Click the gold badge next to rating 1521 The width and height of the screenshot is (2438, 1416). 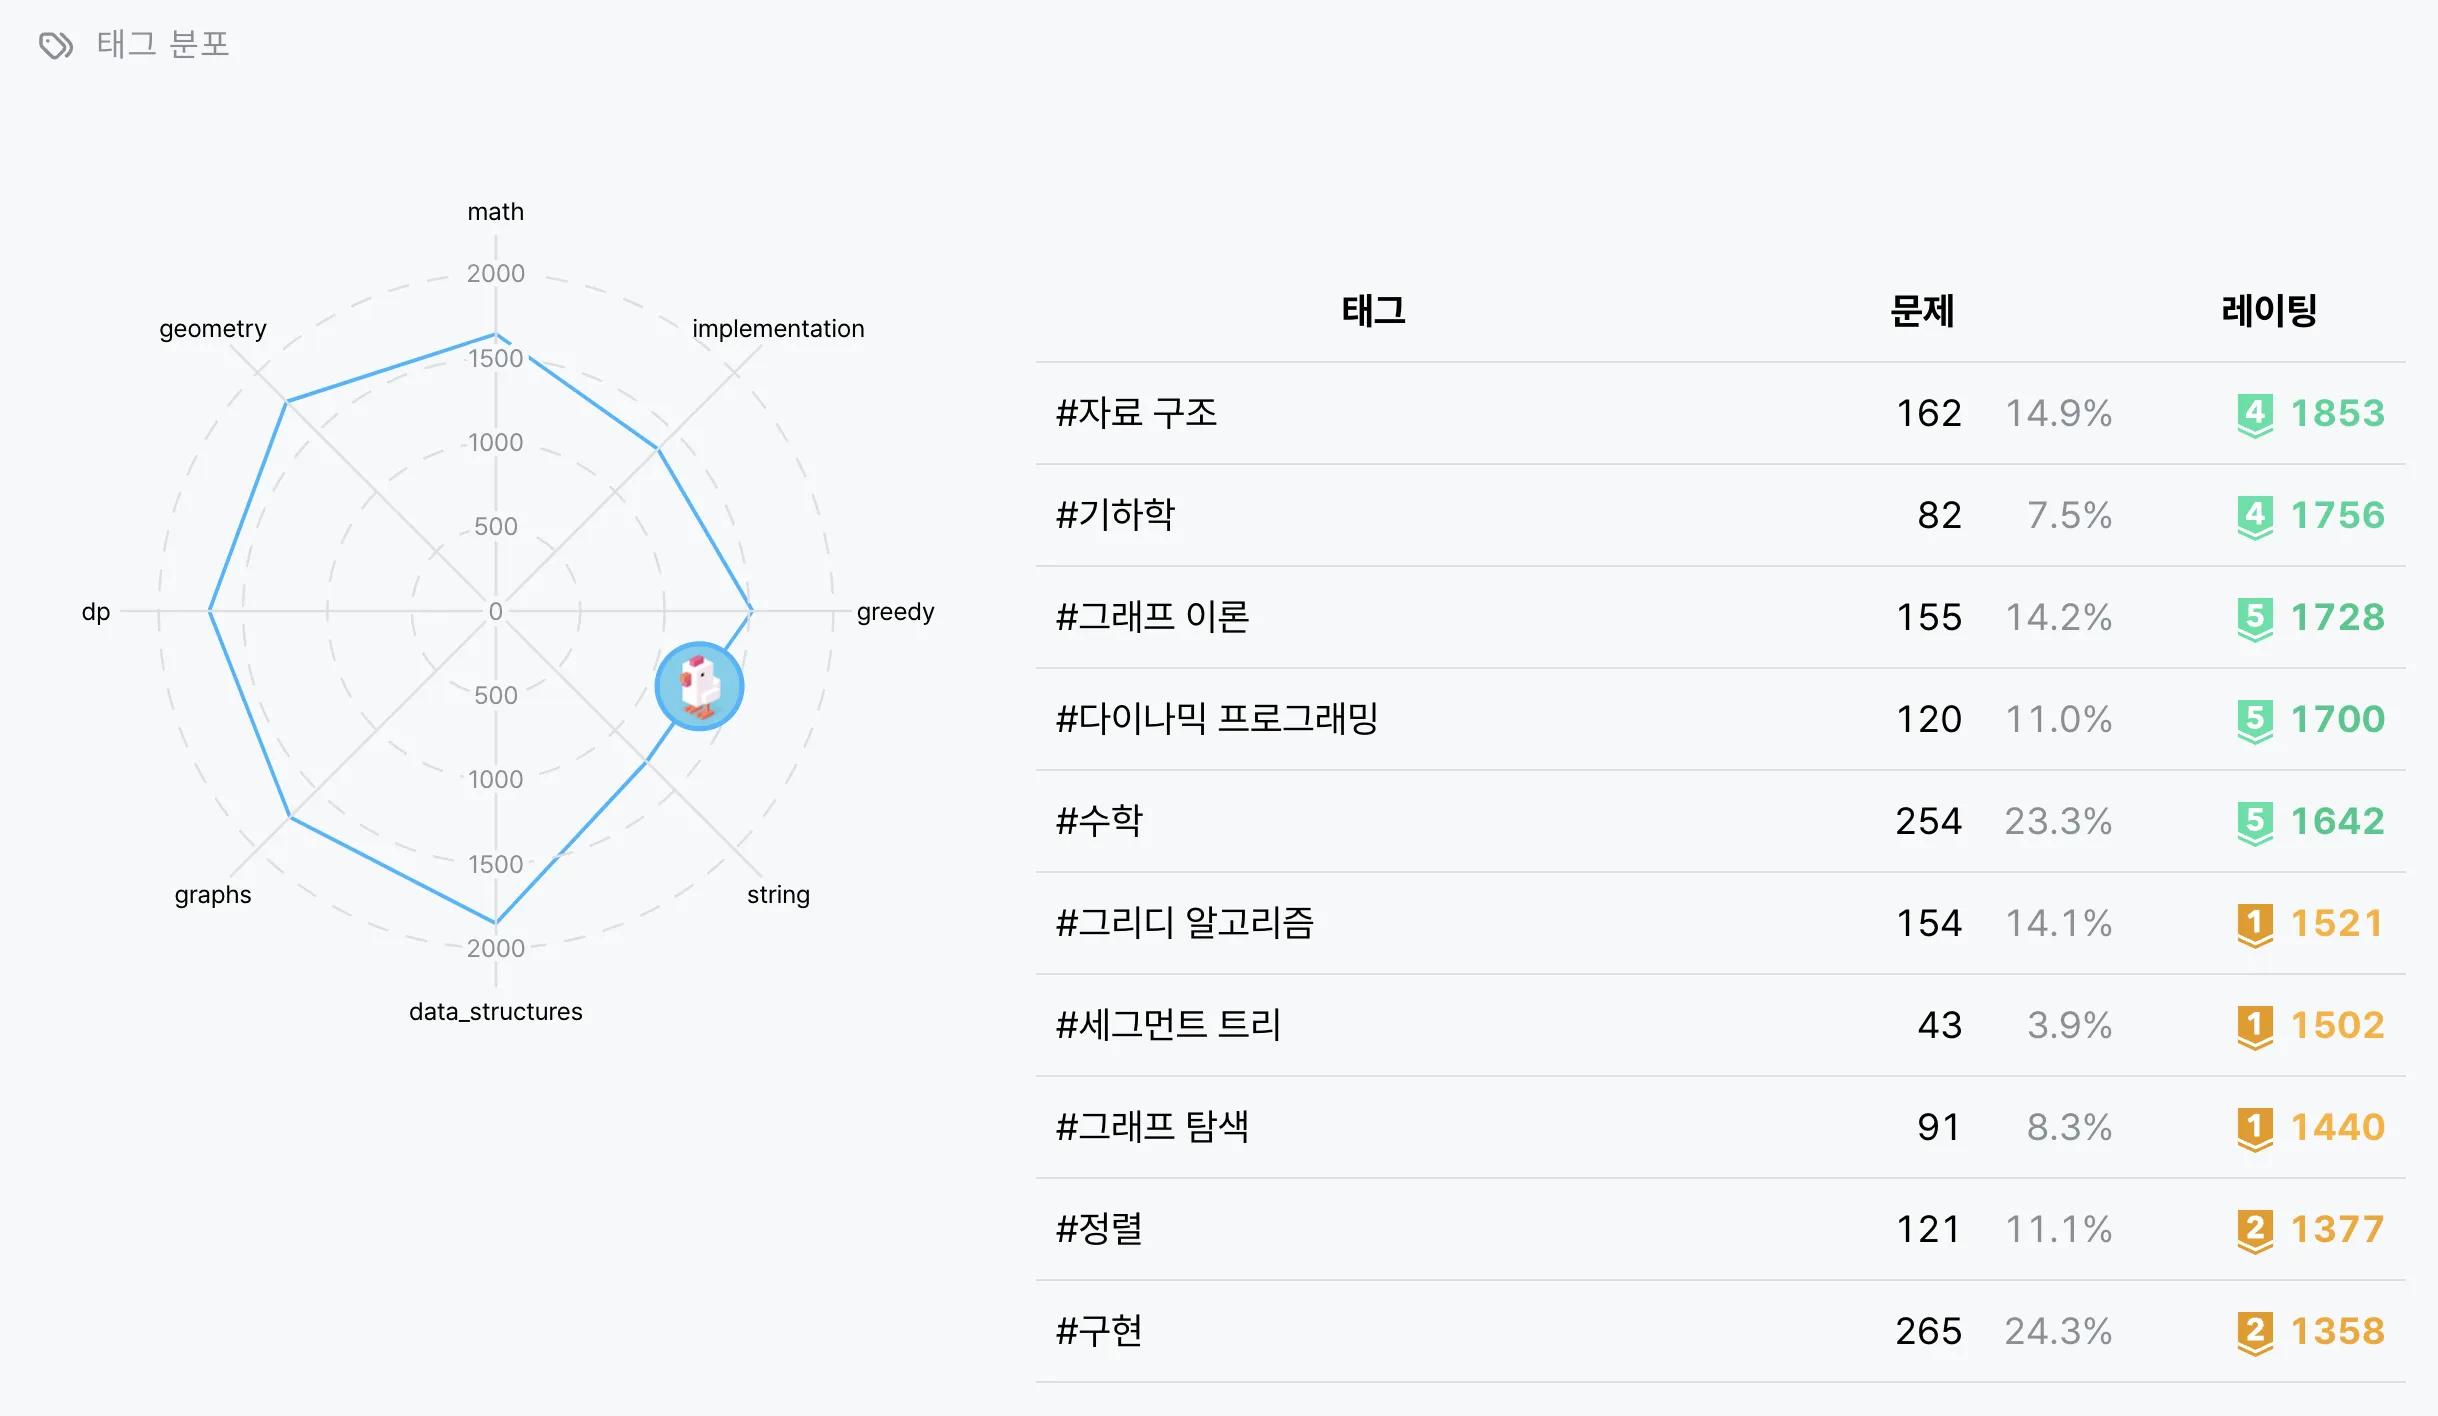[x=2254, y=924]
